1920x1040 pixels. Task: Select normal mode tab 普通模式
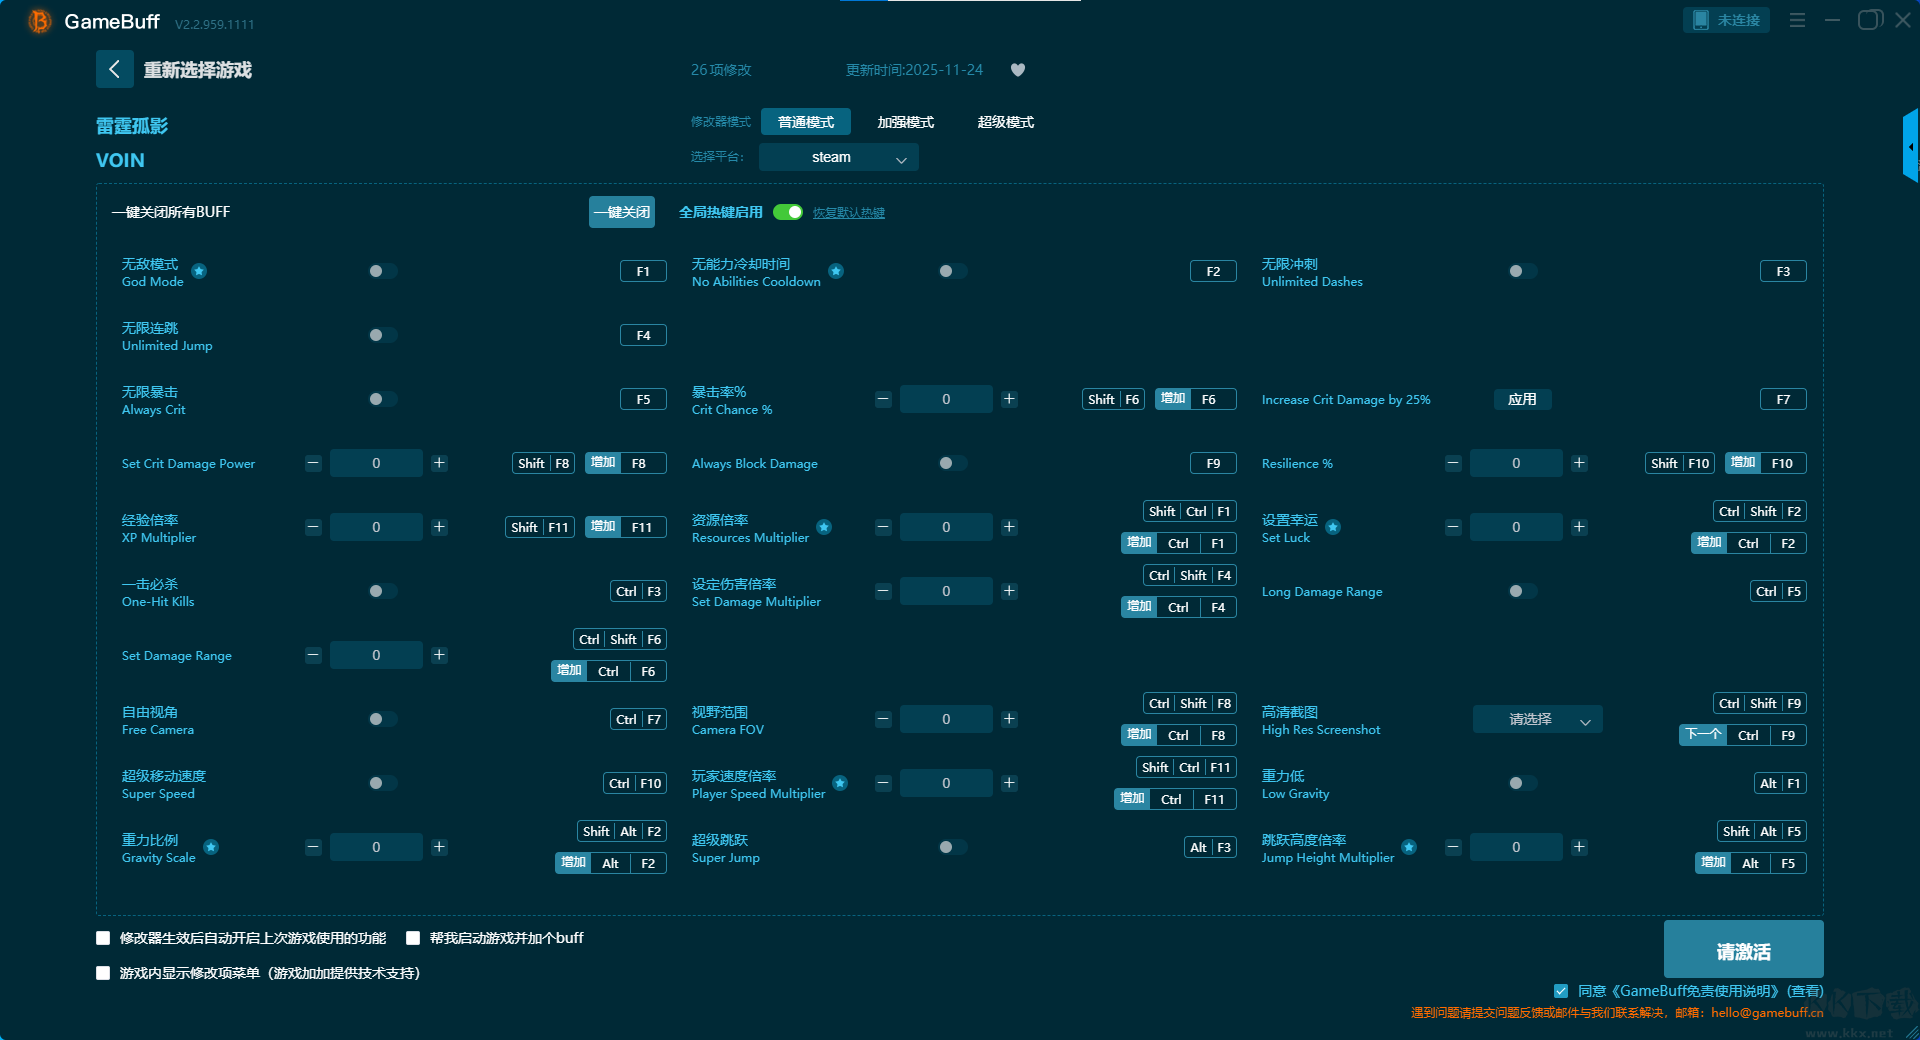coord(806,122)
